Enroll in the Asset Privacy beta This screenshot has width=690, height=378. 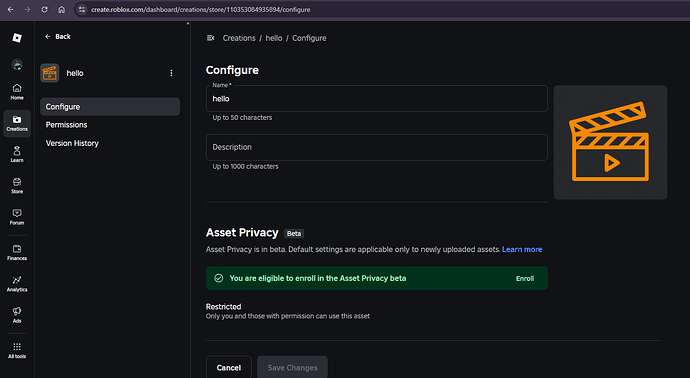tap(525, 279)
